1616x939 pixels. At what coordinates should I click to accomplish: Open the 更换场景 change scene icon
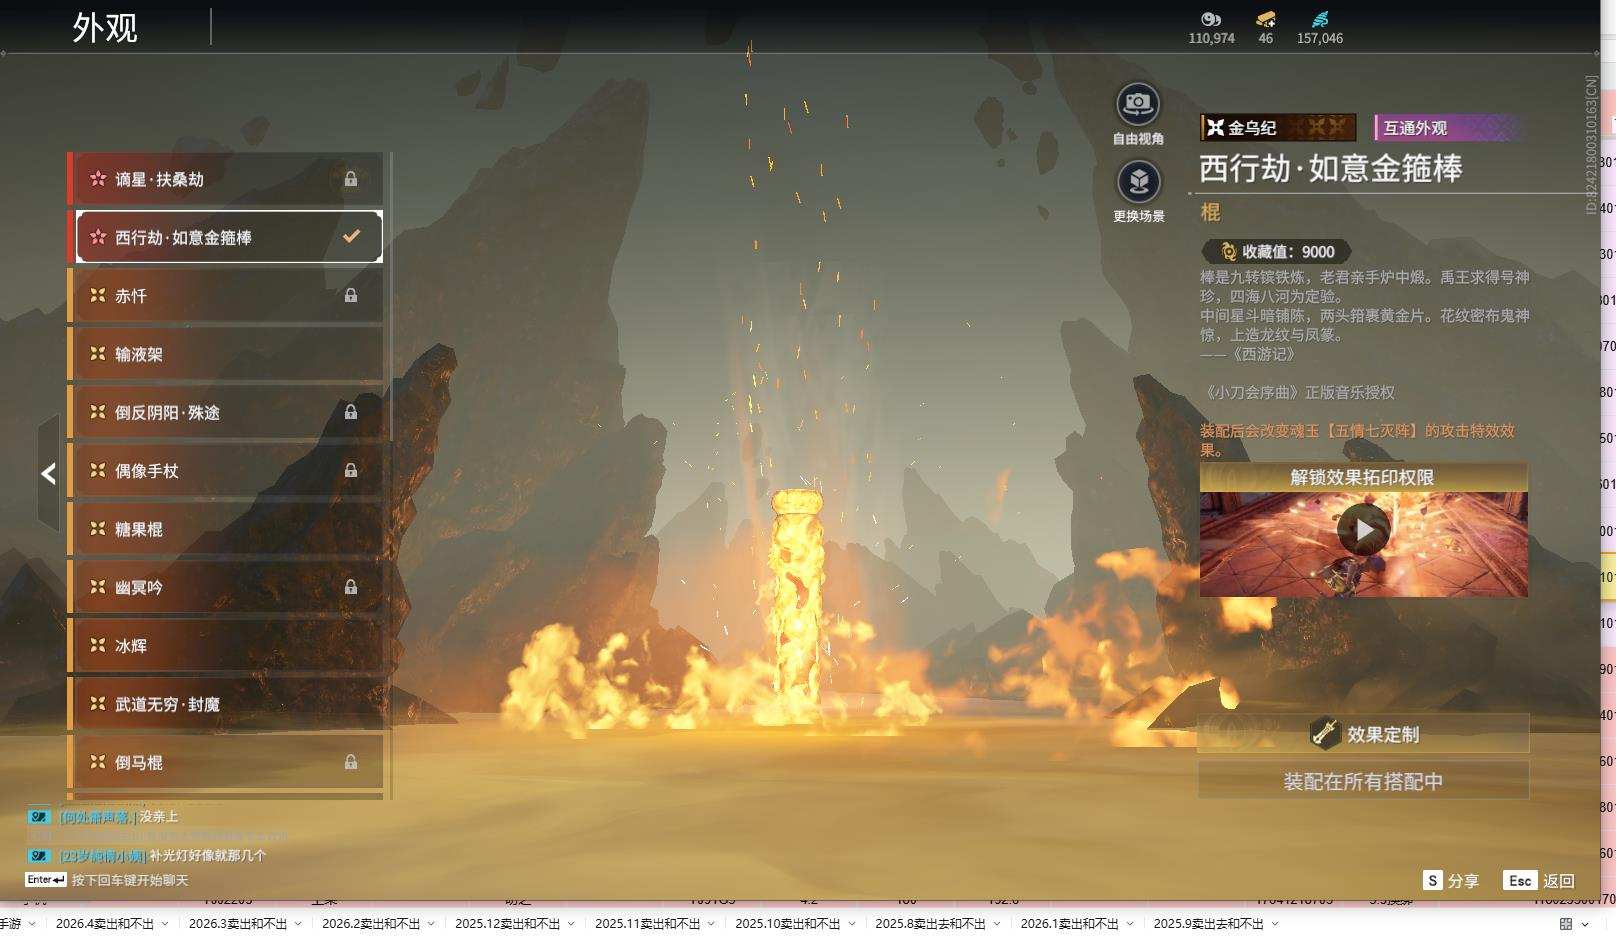point(1138,182)
